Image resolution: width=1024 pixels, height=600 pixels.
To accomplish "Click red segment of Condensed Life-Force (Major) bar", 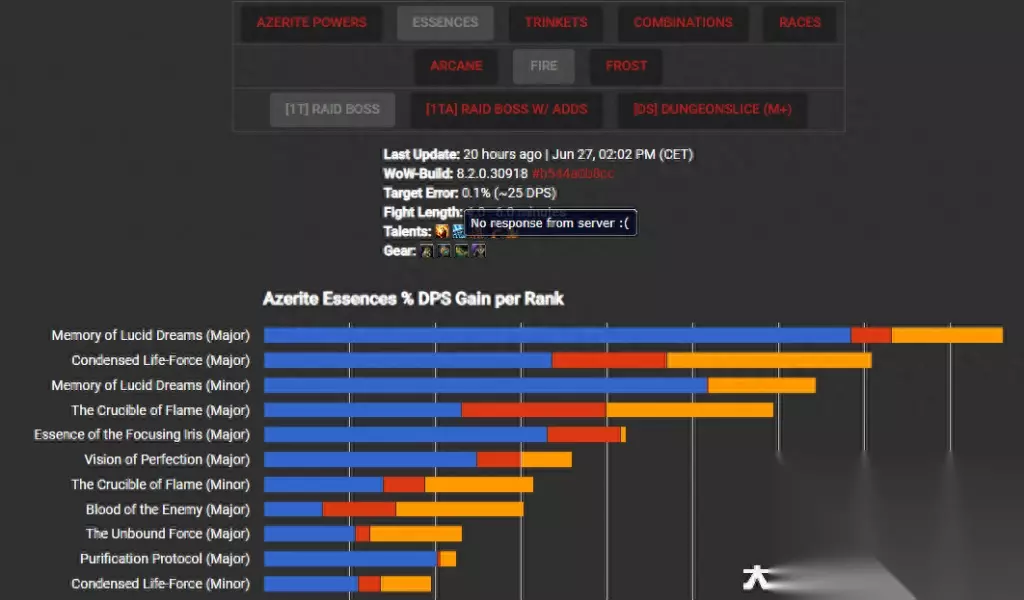I will click(609, 360).
